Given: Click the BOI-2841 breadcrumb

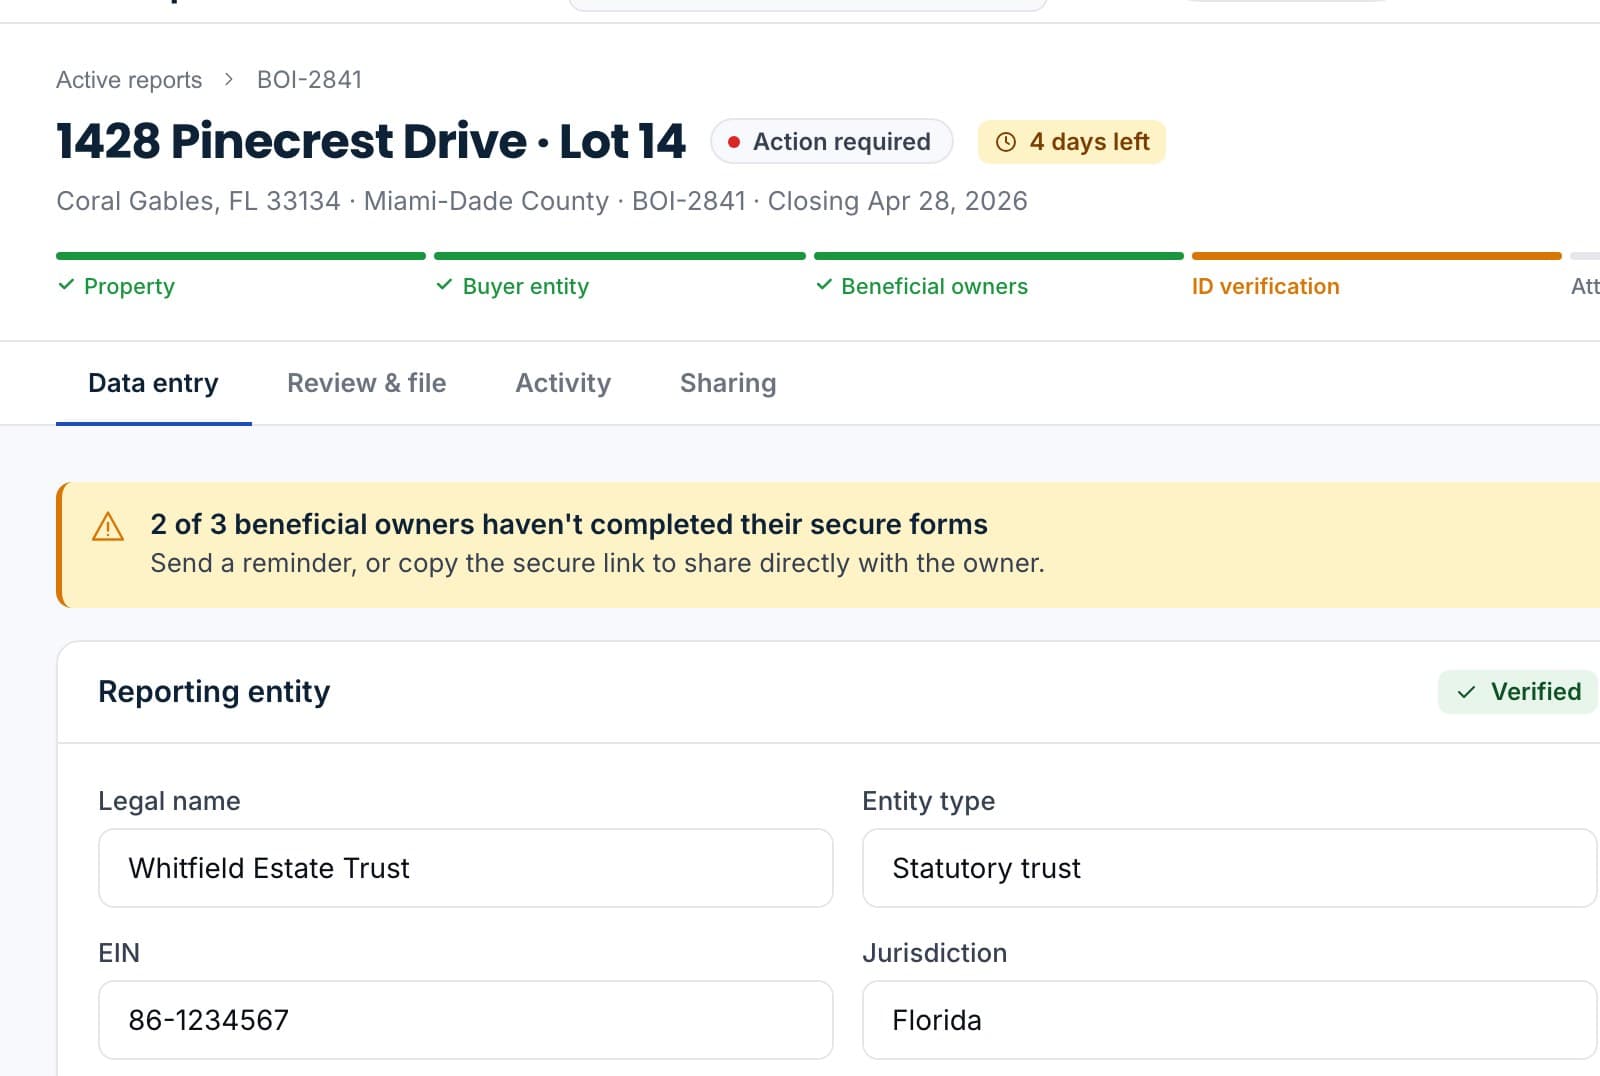Looking at the screenshot, I should point(309,80).
